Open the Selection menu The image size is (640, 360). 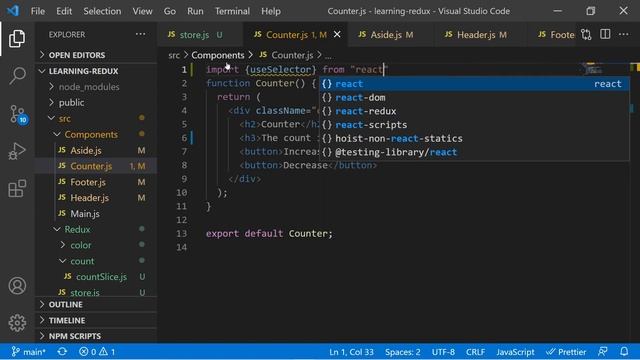[x=102, y=11]
